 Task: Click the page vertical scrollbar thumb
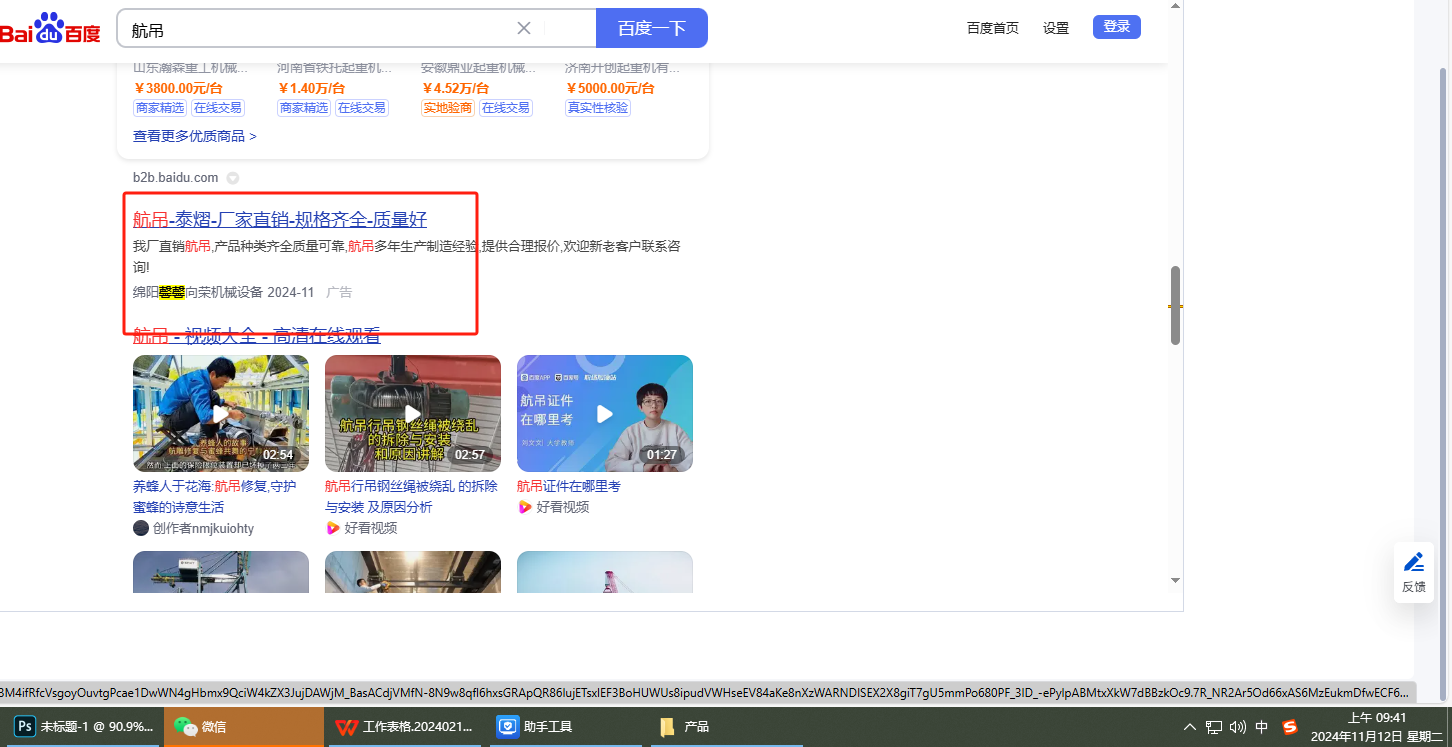(1176, 305)
